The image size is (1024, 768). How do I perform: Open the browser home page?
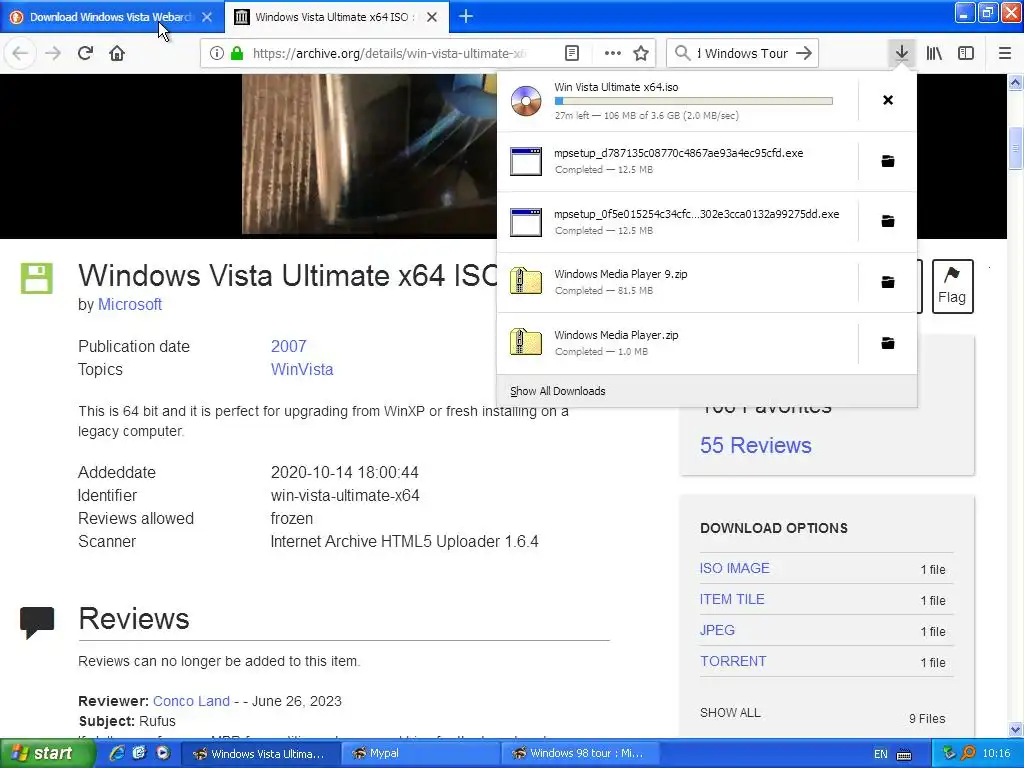[117, 54]
